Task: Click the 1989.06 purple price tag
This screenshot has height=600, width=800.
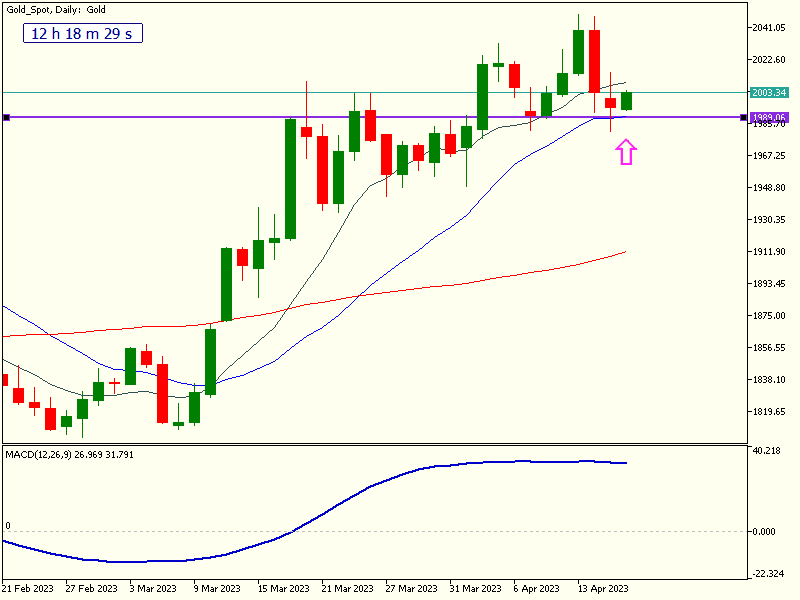Action: pos(768,117)
